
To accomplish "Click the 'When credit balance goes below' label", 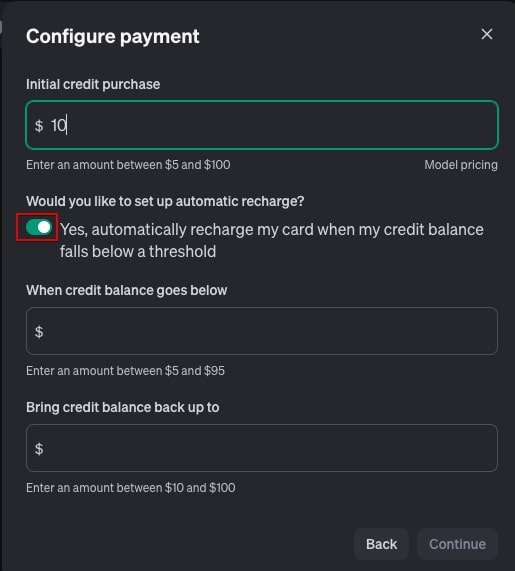I will (126, 291).
